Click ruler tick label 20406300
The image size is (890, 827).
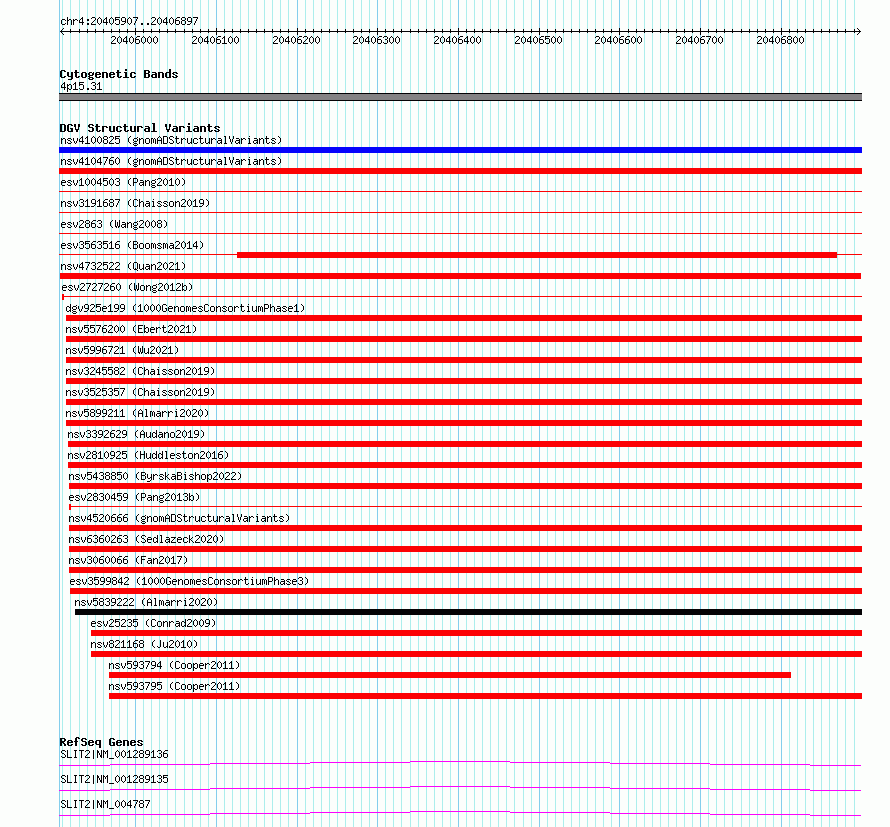pos(376,40)
